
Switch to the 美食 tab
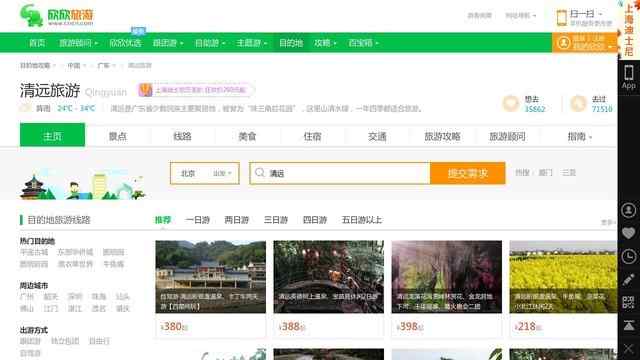point(247,136)
